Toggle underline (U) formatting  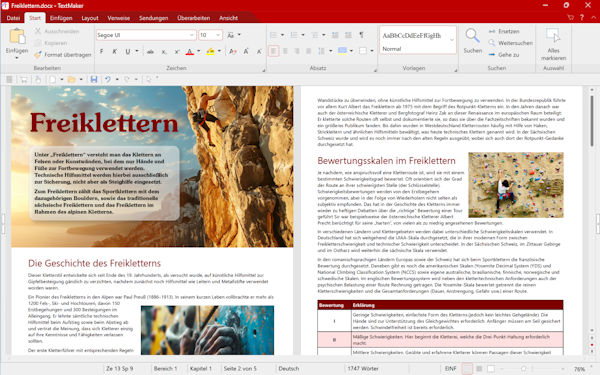pyautogui.click(x=127, y=51)
